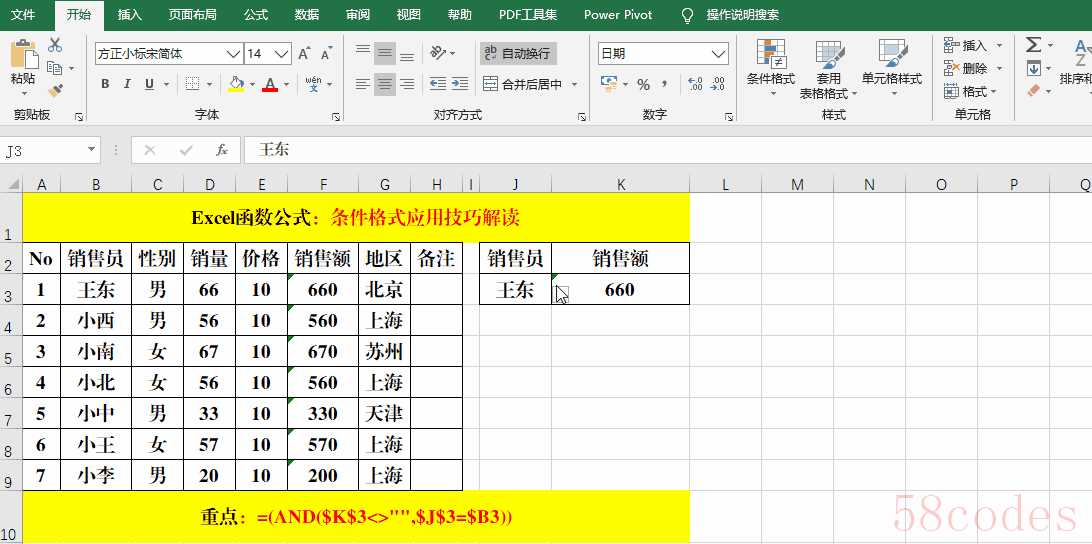Expand the 粘贴 paste options arrow

[x=23, y=91]
